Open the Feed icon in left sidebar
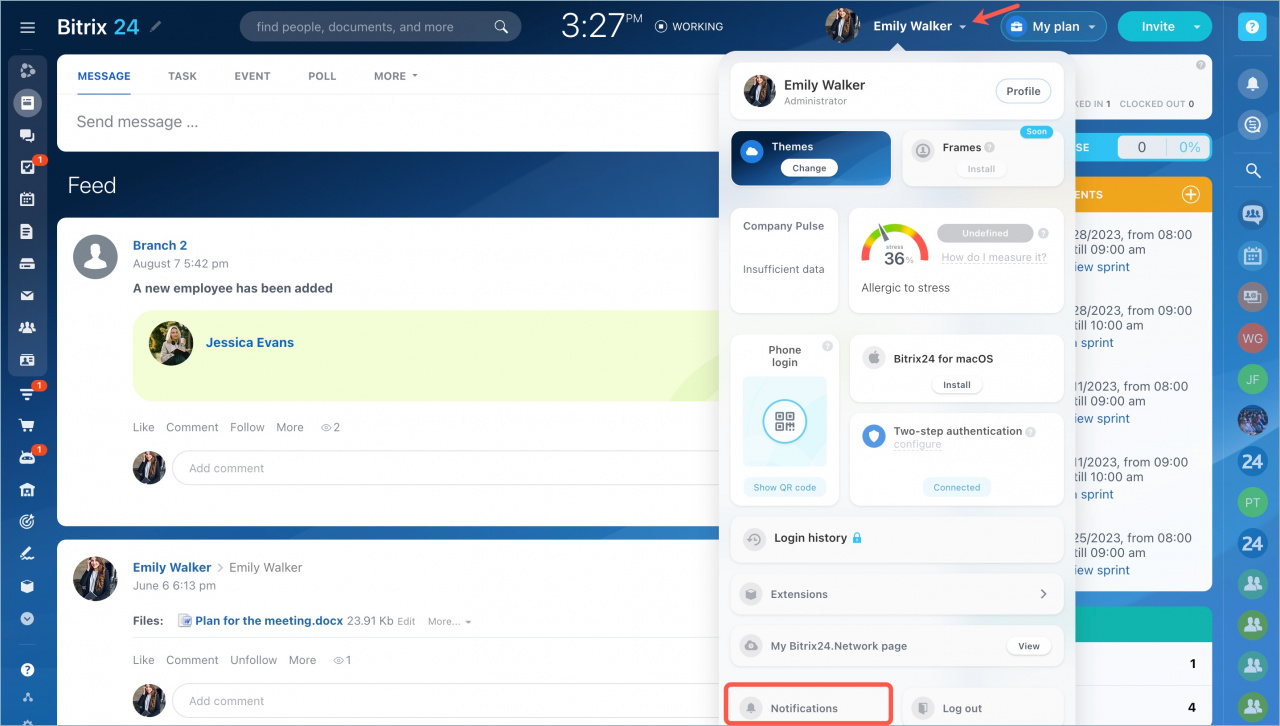Viewport: 1280px width, 726px height. pyautogui.click(x=28, y=102)
